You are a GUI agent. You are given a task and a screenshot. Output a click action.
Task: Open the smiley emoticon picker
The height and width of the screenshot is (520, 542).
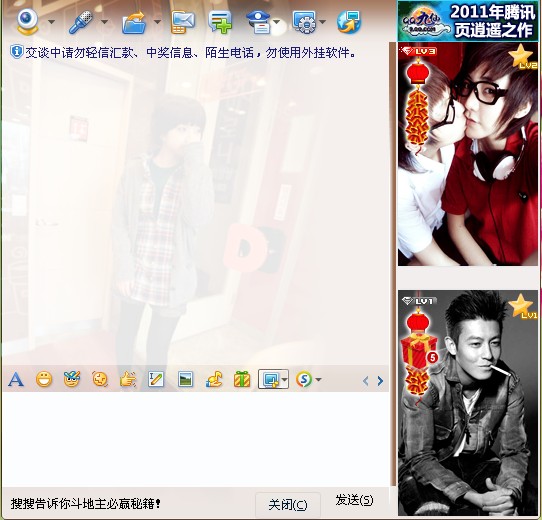[x=44, y=380]
